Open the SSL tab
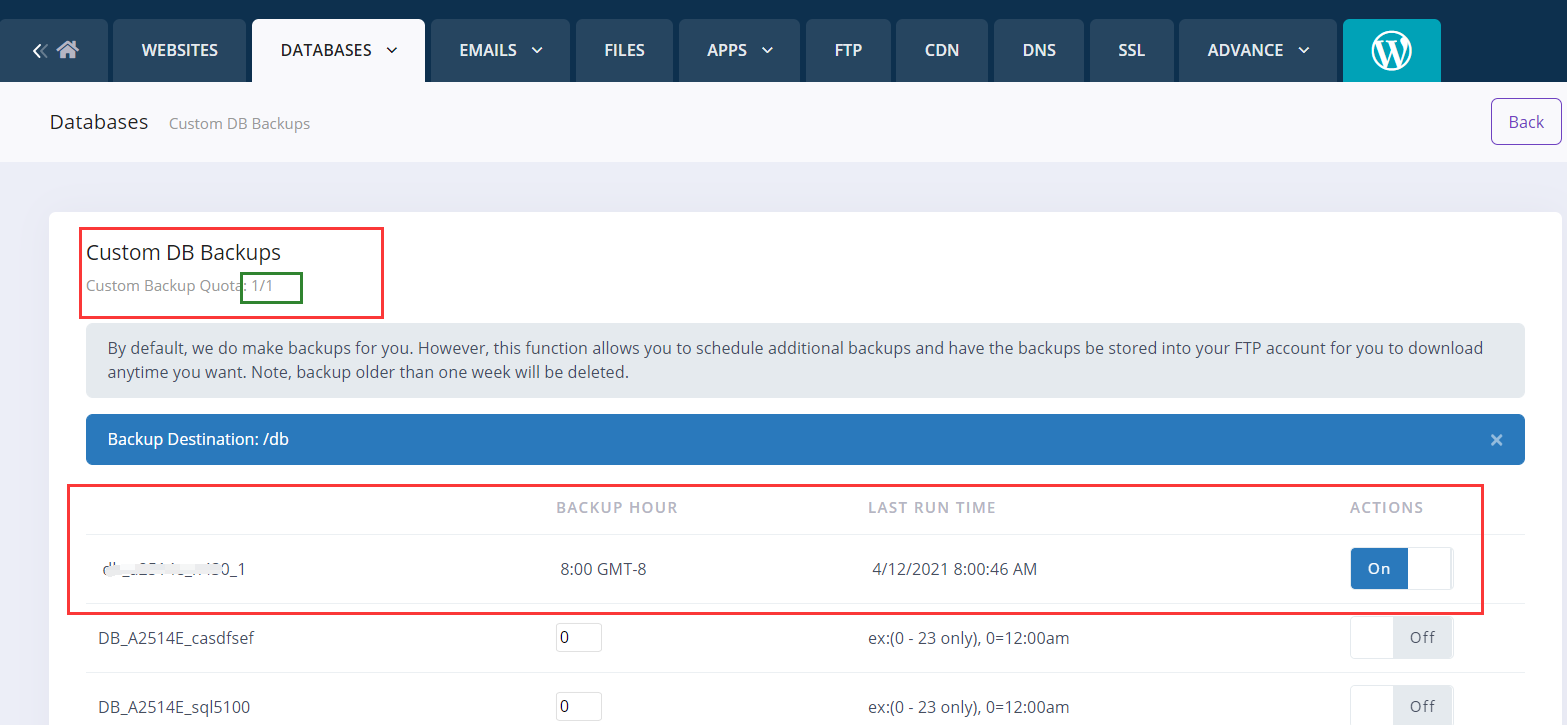Screen dimensions: 1567x725 [1131, 50]
